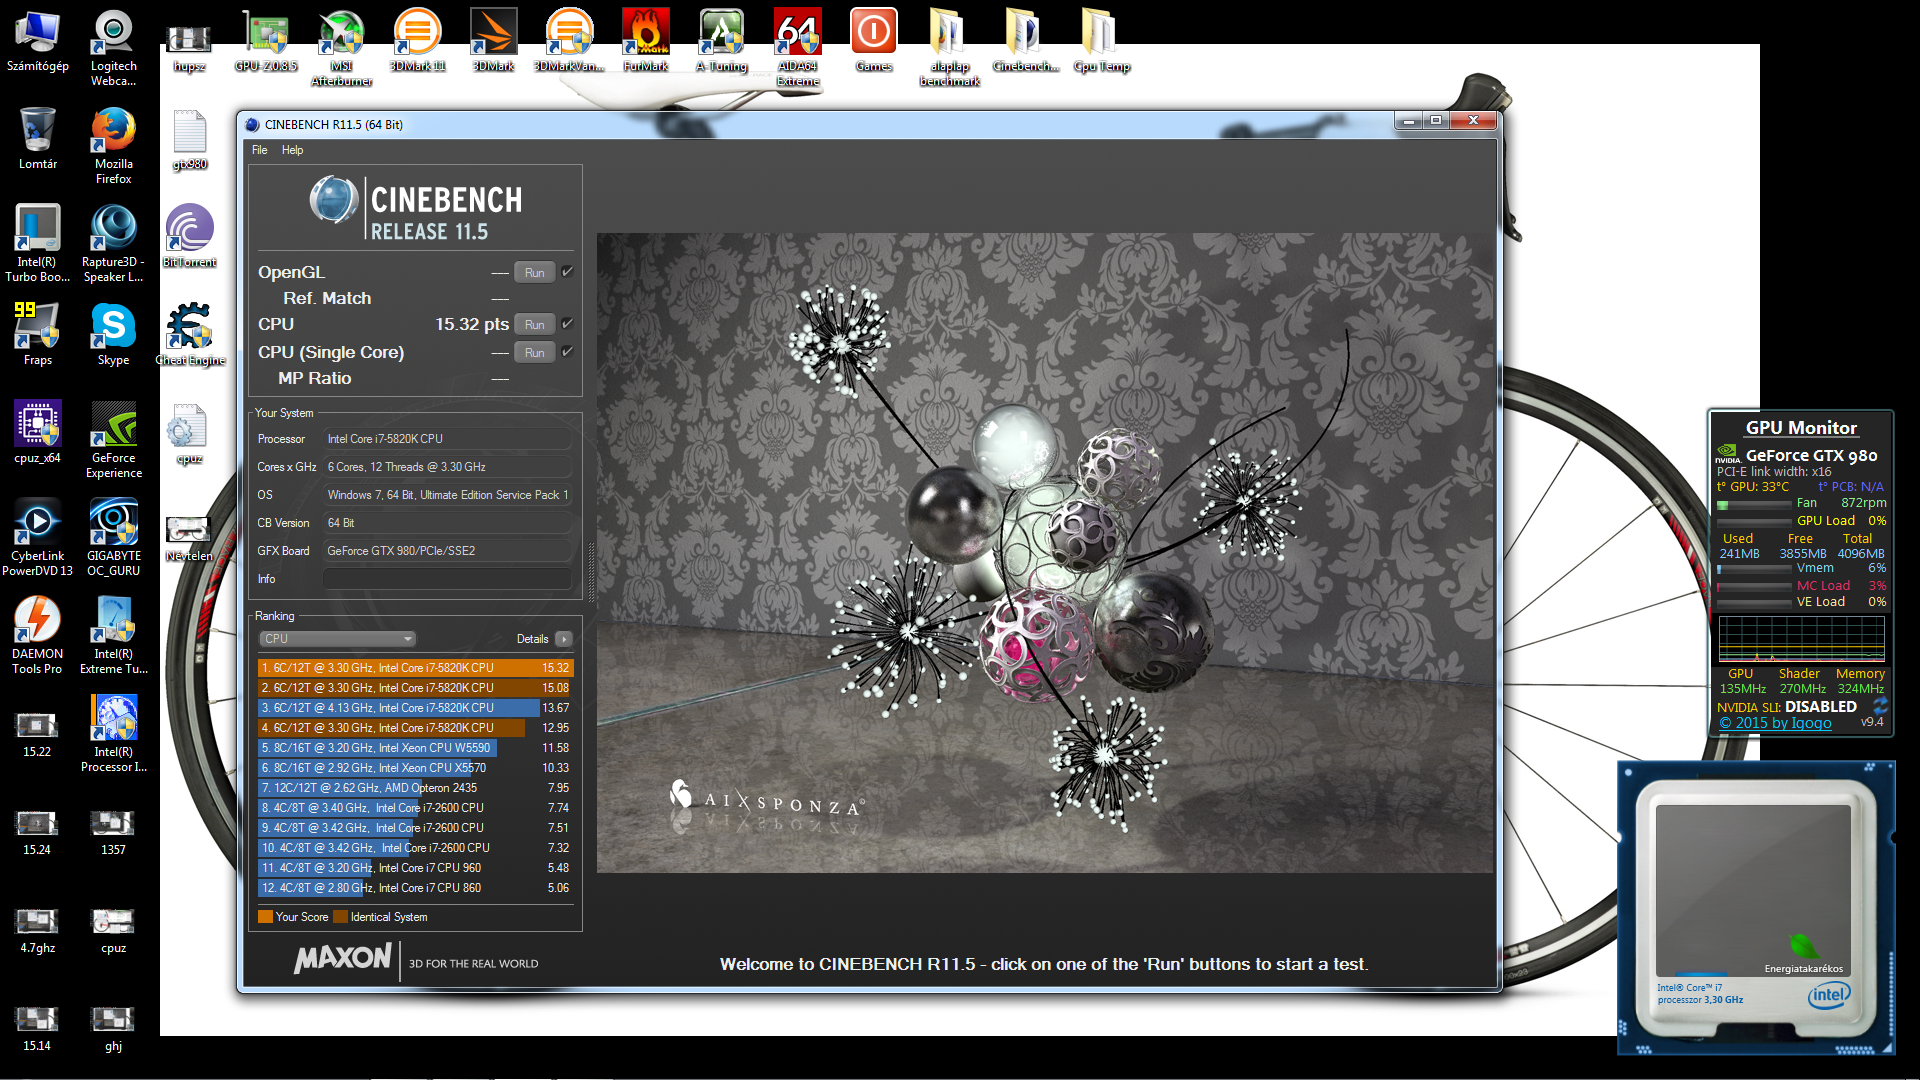Image resolution: width=1920 pixels, height=1080 pixels.
Task: Open Logitech Webcam desktop shortcut
Action: [x=113, y=48]
